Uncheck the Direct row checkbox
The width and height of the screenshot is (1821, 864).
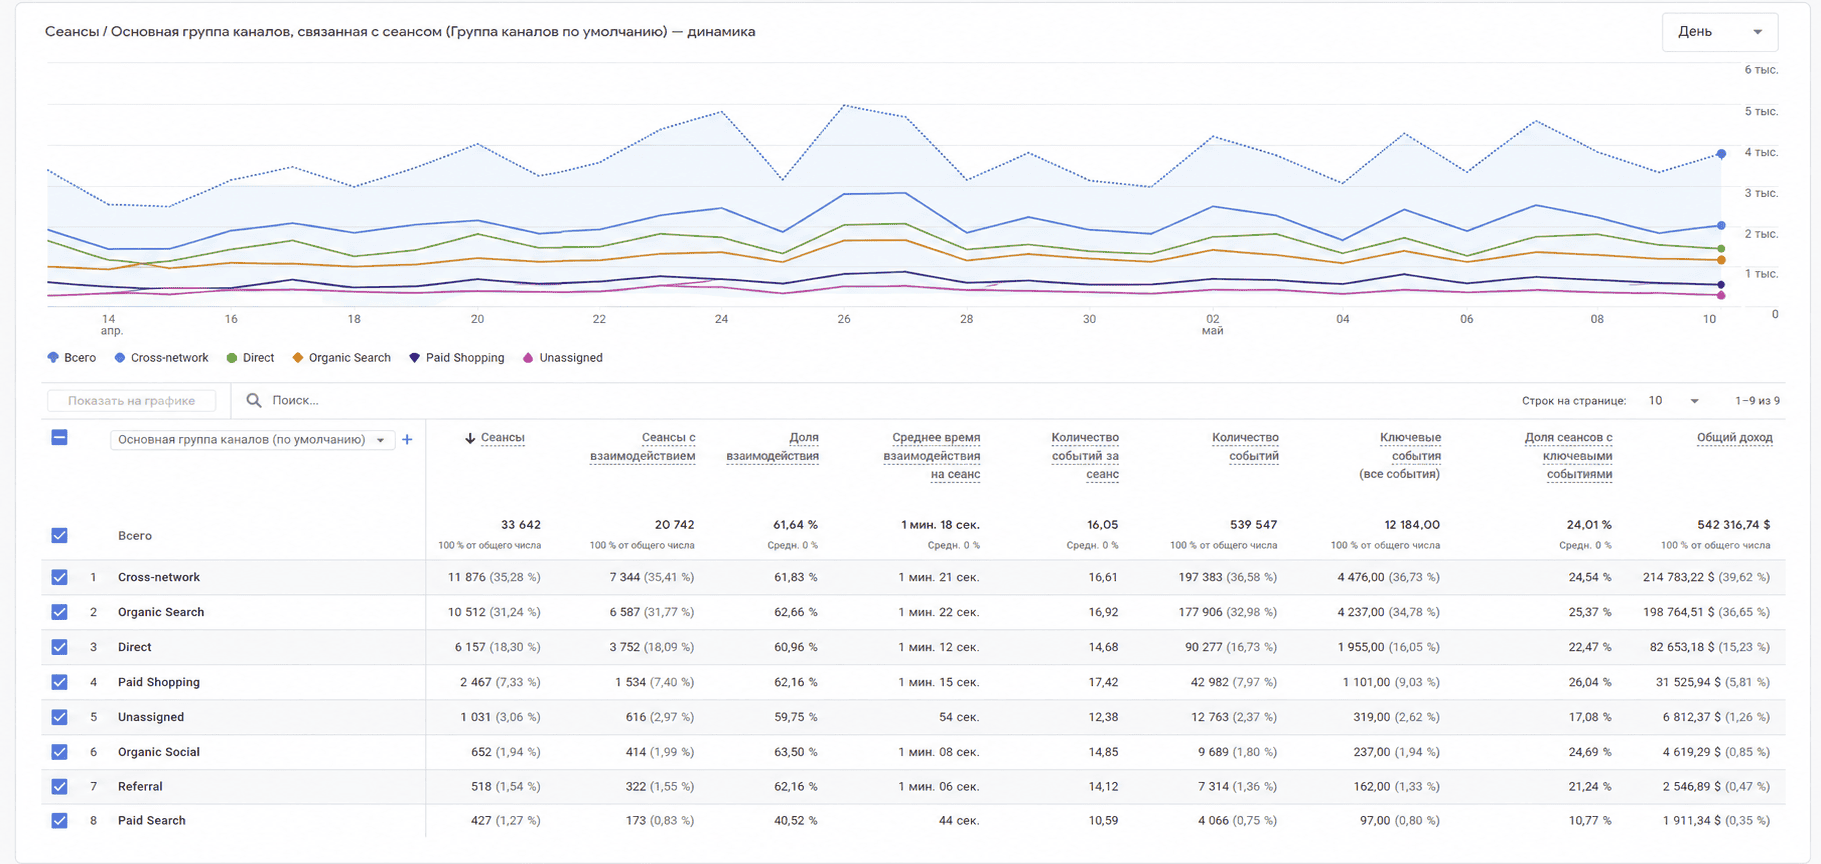[x=59, y=648]
